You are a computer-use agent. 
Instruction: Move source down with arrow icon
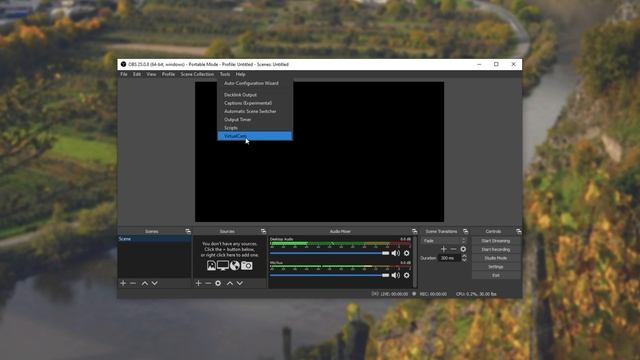(x=240, y=283)
